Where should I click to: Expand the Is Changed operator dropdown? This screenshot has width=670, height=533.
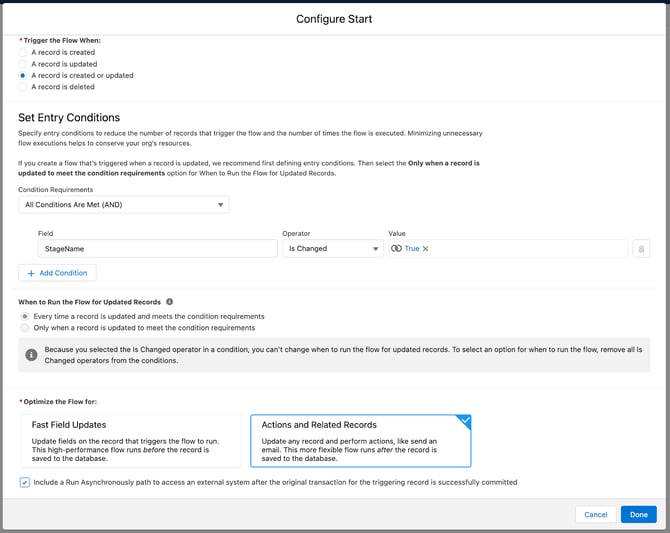(x=332, y=248)
